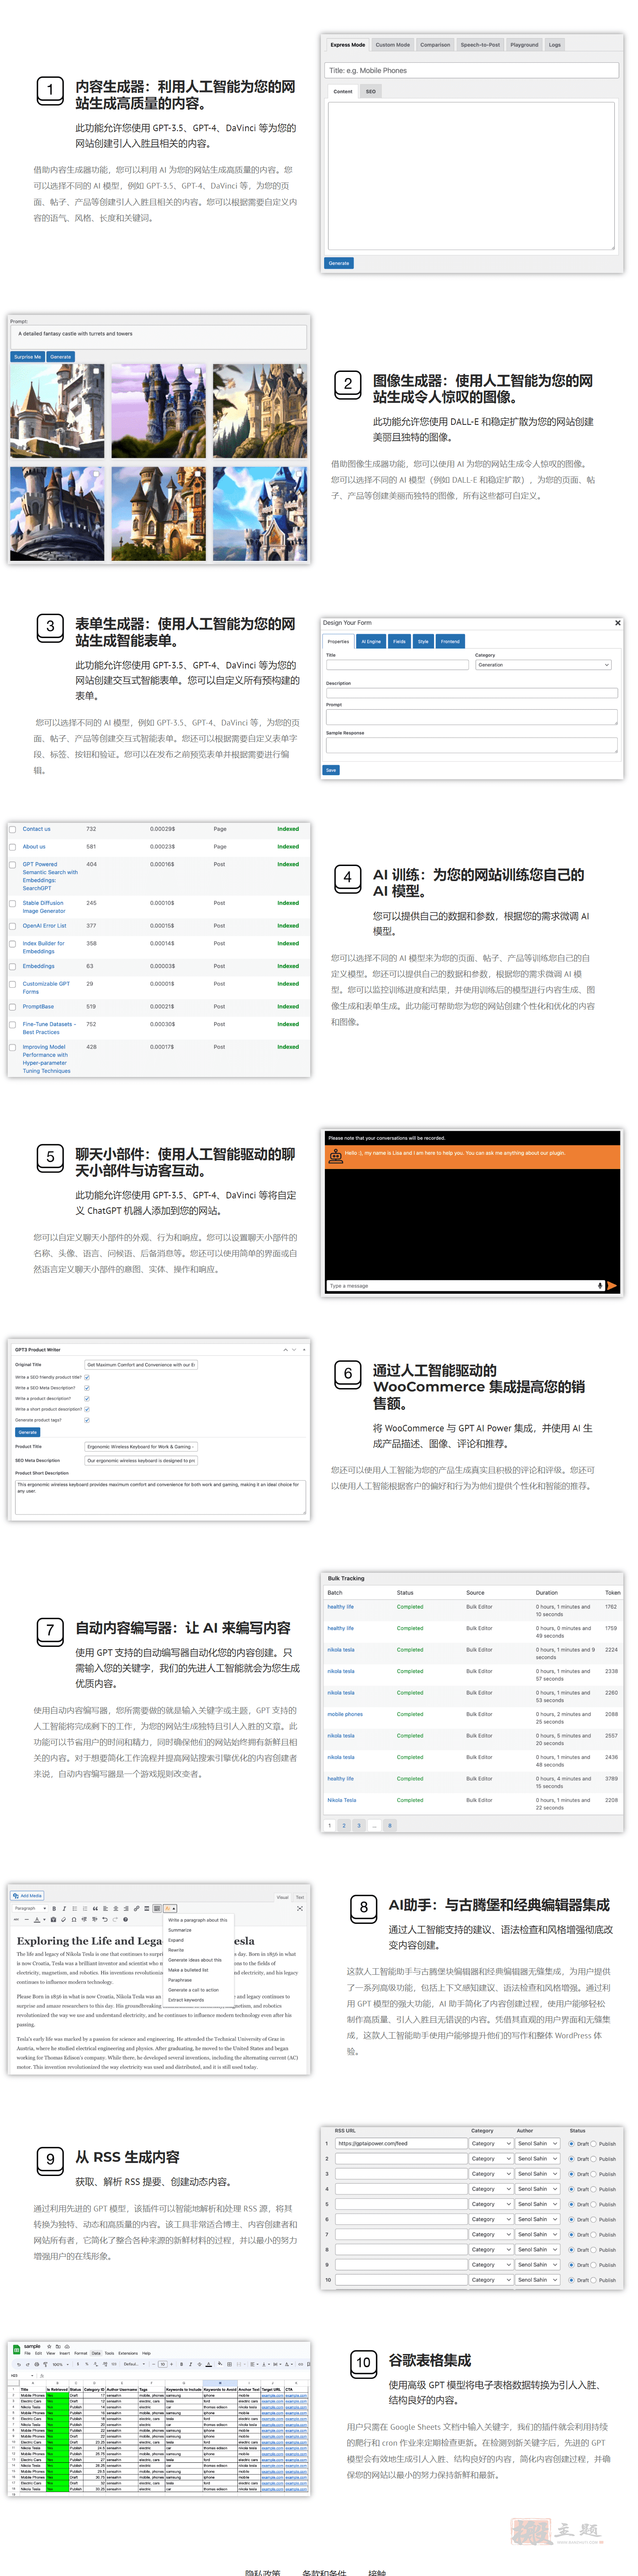Screen dimensions: 638x2576
Task: Click Generate under the content editor
Action: coord(339,264)
